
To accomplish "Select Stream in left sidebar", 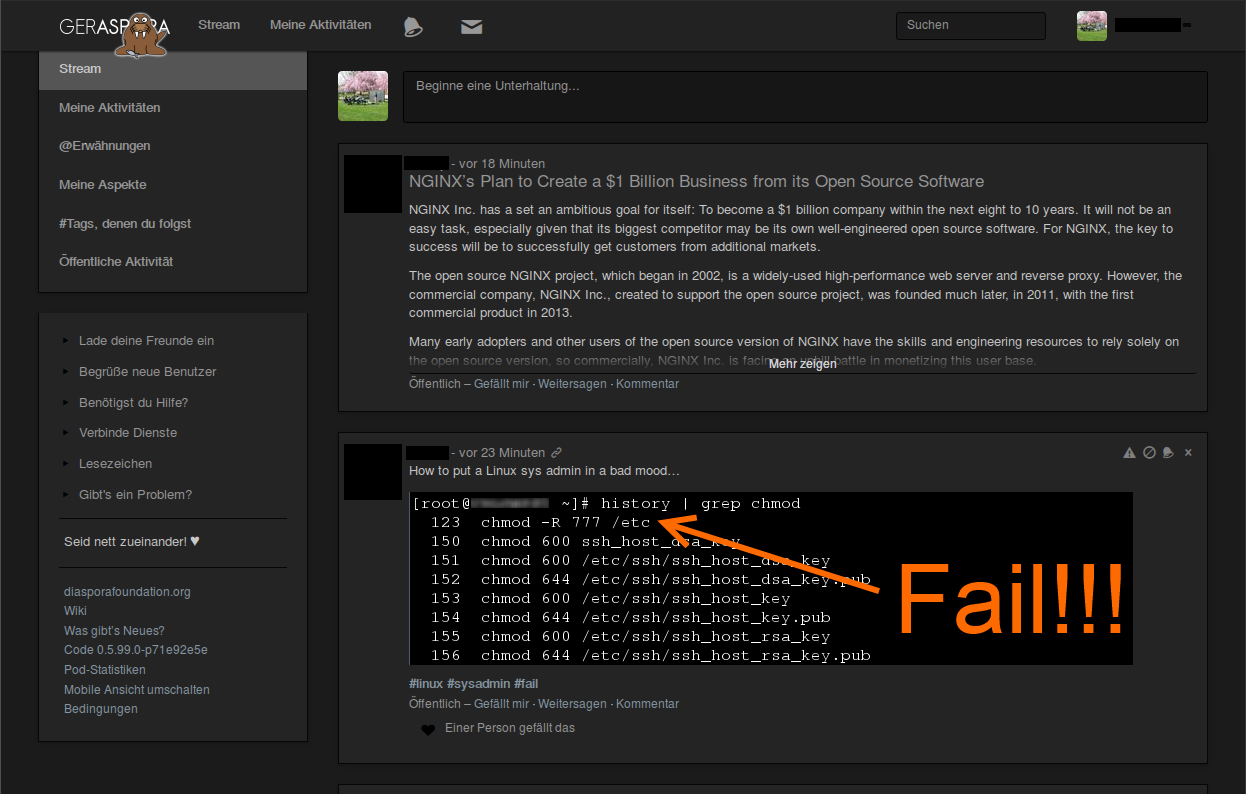I will point(173,69).
